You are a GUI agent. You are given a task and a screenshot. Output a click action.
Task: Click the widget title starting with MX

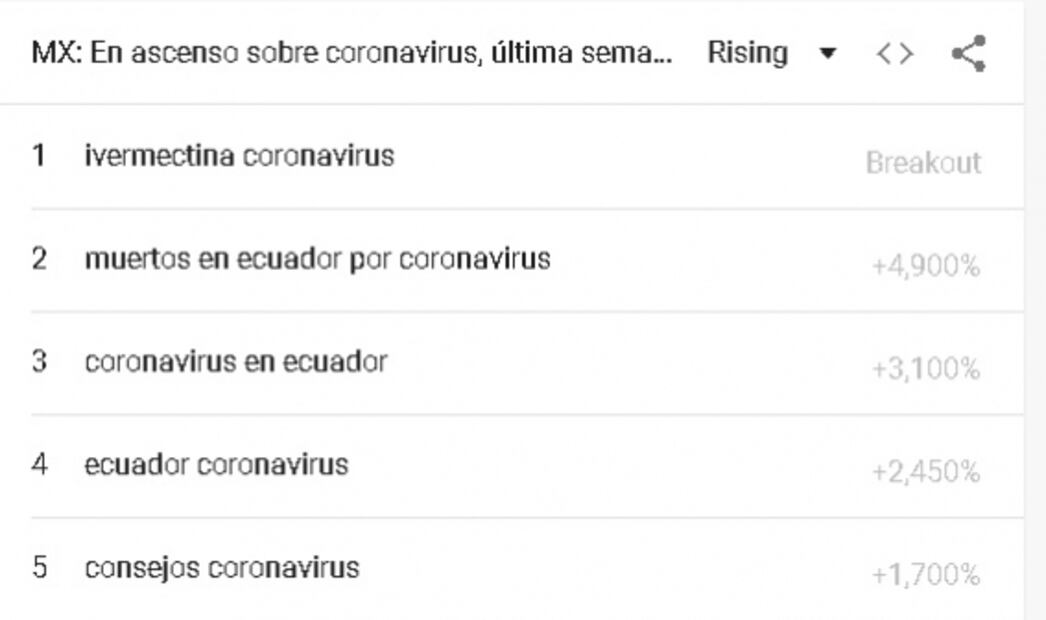pyautogui.click(x=351, y=53)
